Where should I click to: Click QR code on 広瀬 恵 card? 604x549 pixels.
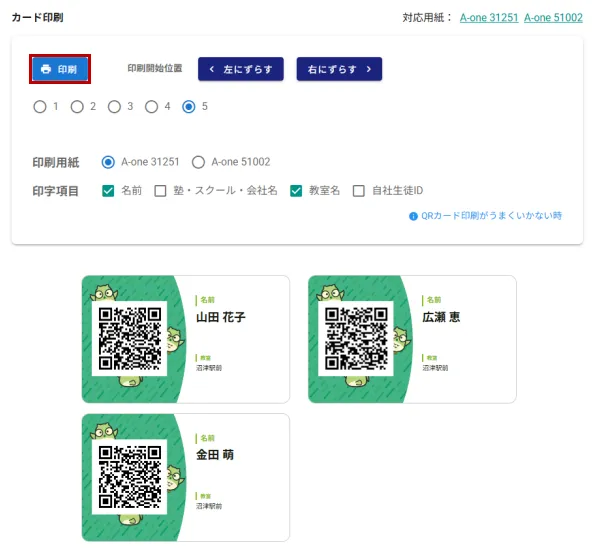[356, 339]
